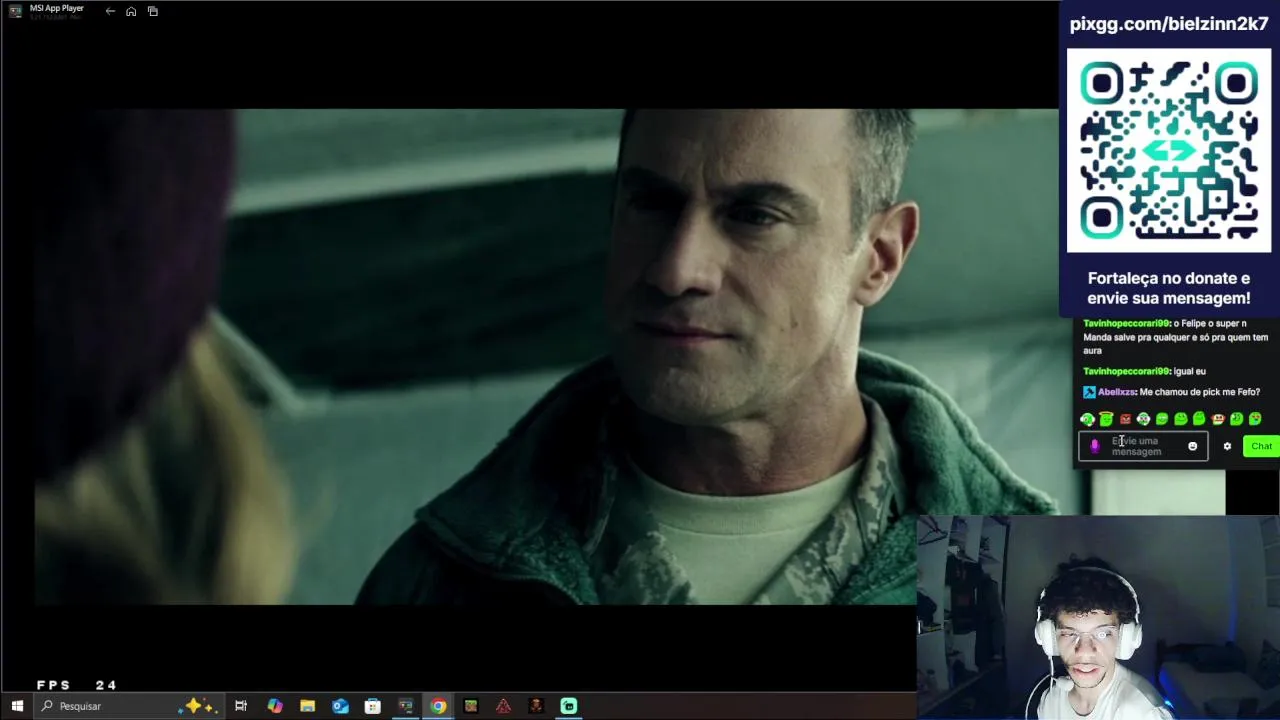
Task: Open MSI App Player home screen
Action: (x=131, y=11)
